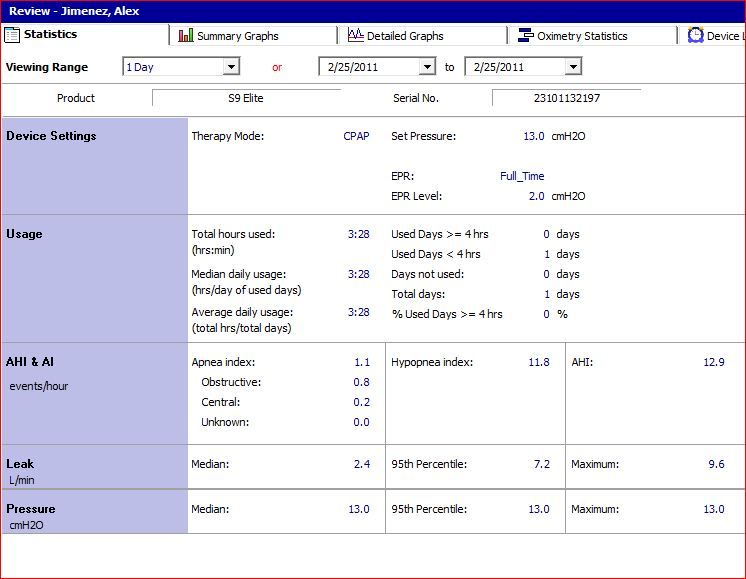
Task: Click the Hypopnea index value 11.8
Action: (x=539, y=362)
